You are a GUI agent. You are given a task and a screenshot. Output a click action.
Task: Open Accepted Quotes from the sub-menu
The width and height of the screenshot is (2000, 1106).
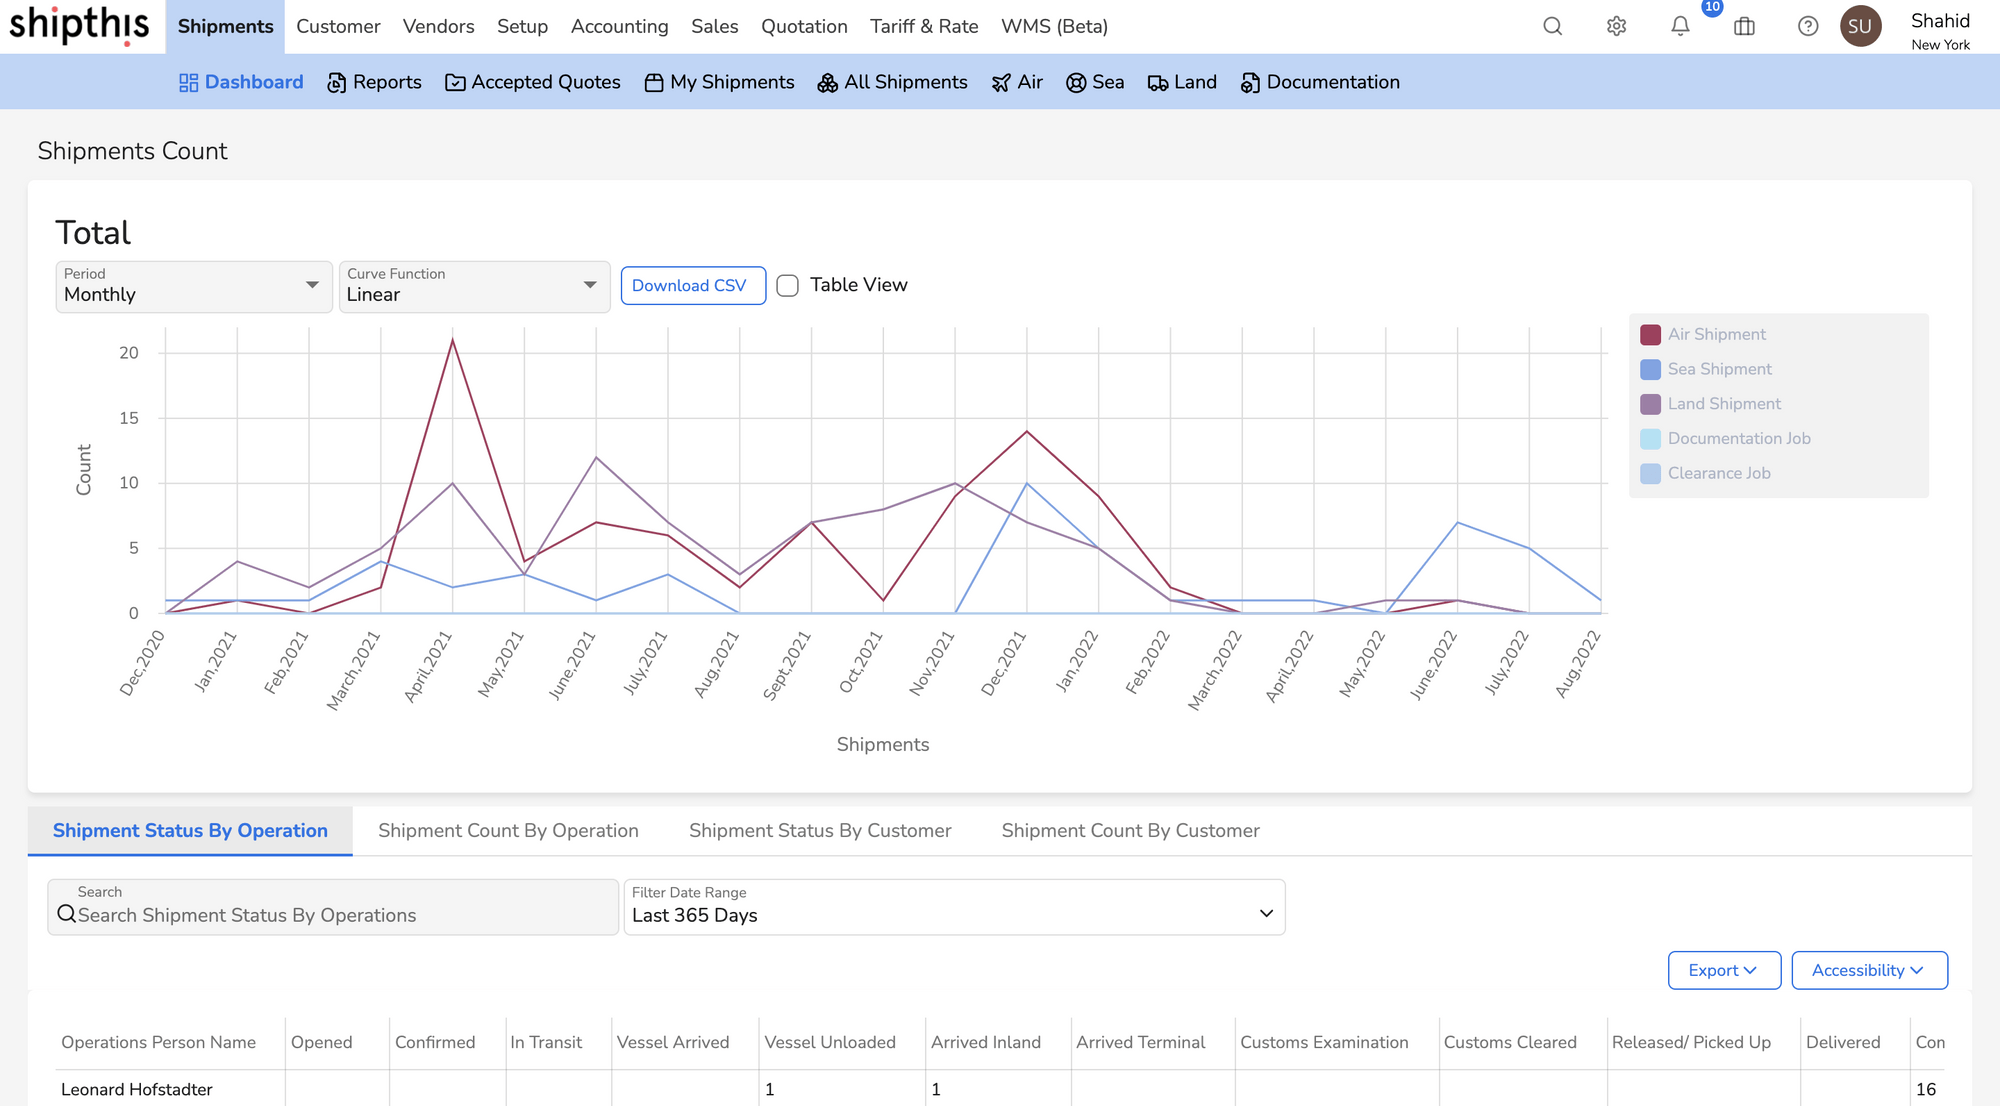[x=533, y=82]
